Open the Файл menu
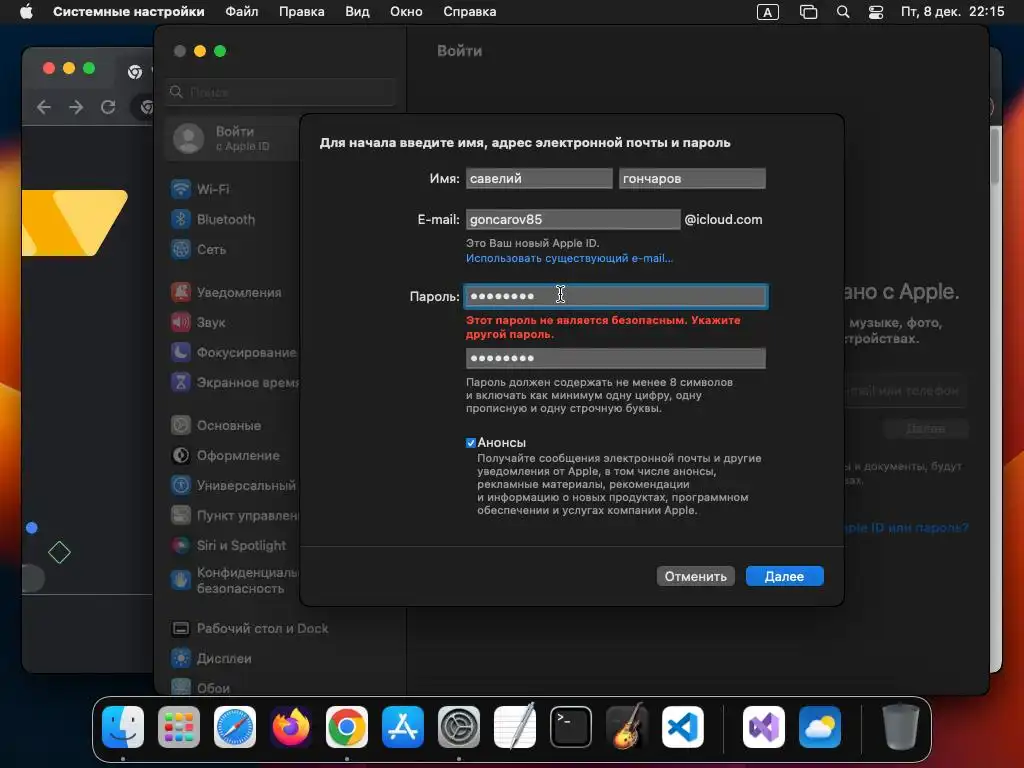Image resolution: width=1024 pixels, height=768 pixels. tap(242, 12)
